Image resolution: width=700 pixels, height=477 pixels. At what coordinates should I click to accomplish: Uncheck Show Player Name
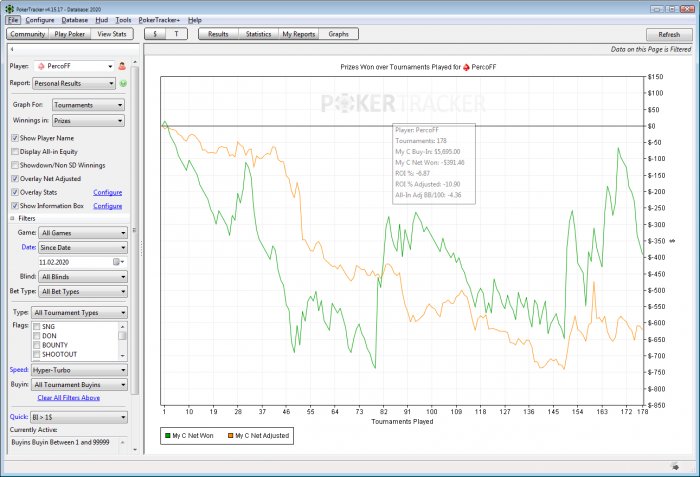click(x=14, y=138)
